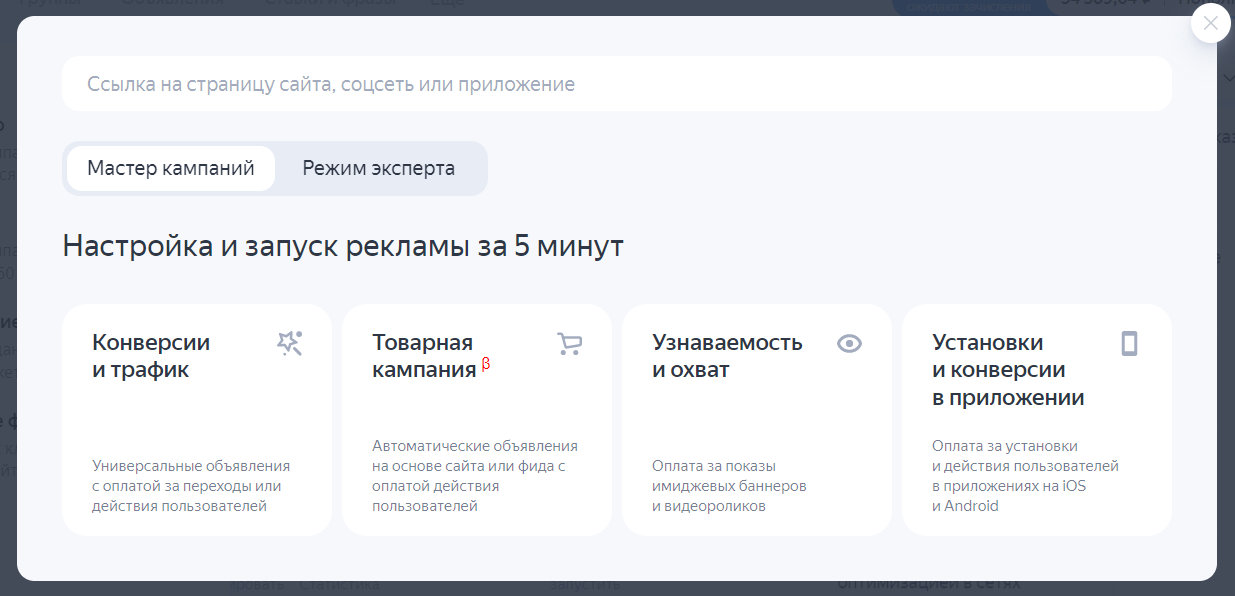This screenshot has width=1235, height=596.
Task: Click the red beta badge beside Товарная кампания
Action: coord(486,365)
